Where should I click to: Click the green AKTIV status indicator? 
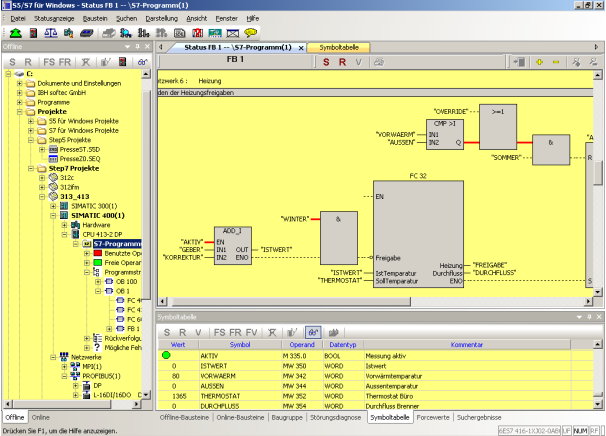click(166, 355)
